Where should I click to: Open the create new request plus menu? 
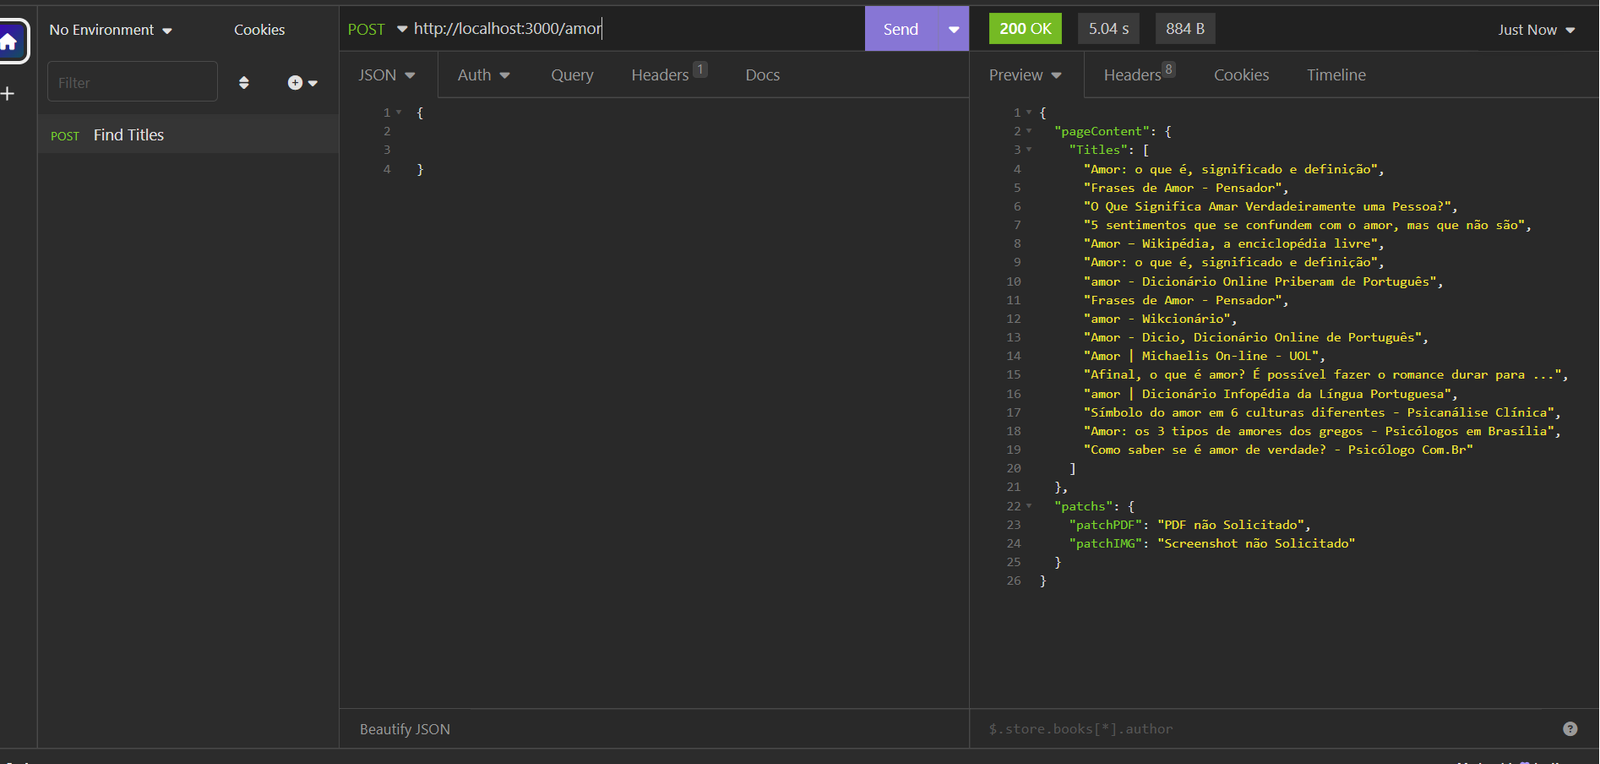pos(302,83)
